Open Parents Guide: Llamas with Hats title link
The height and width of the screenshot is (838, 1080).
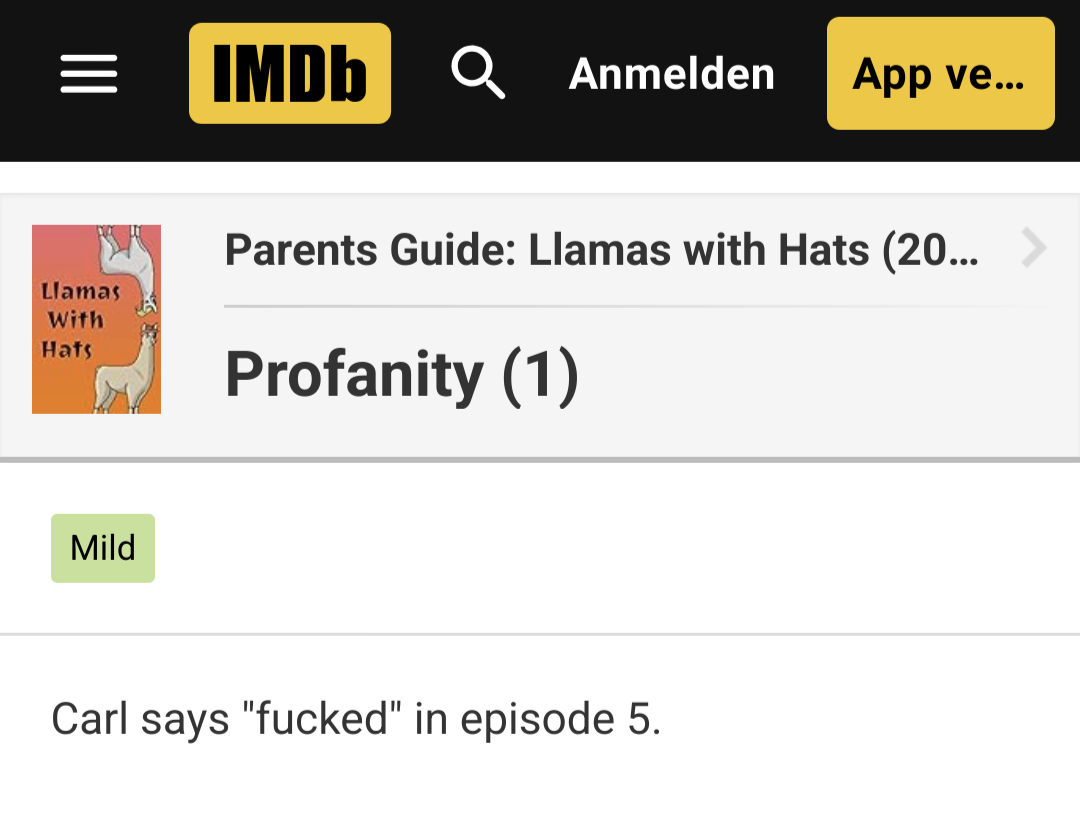pos(601,250)
